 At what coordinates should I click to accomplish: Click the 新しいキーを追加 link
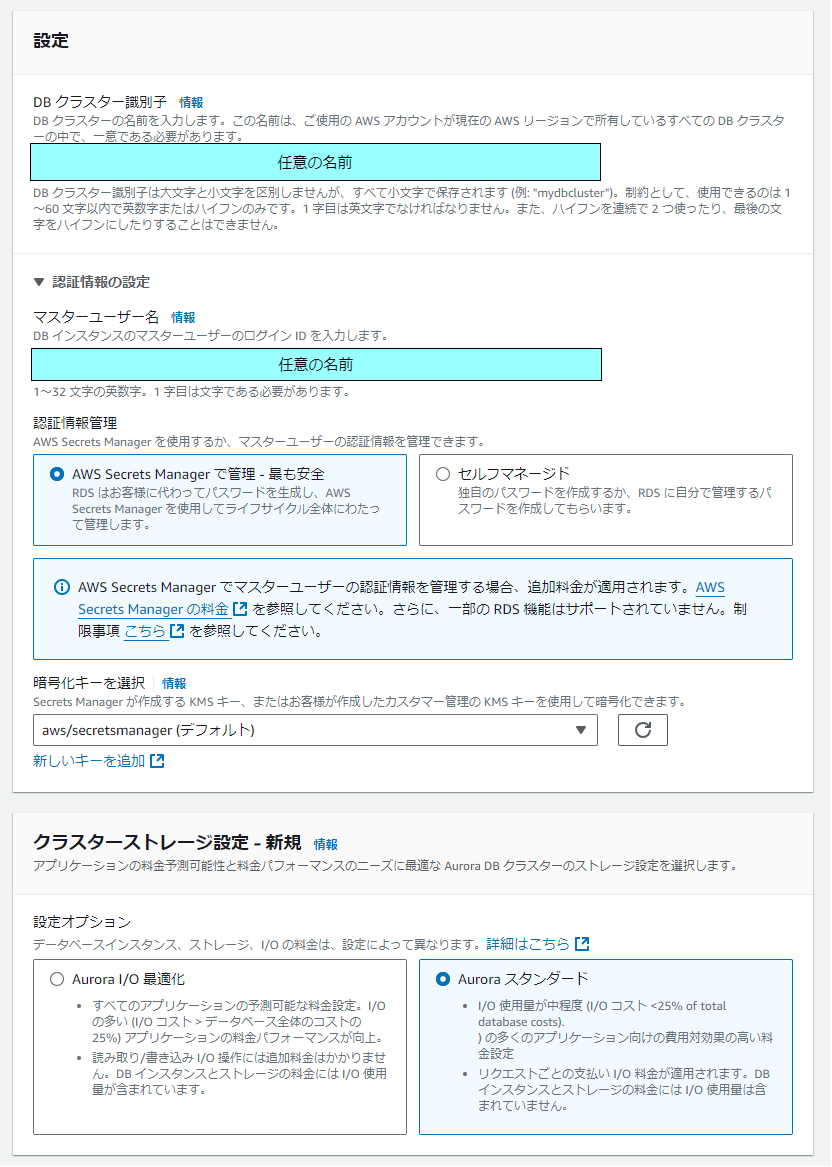point(89,761)
